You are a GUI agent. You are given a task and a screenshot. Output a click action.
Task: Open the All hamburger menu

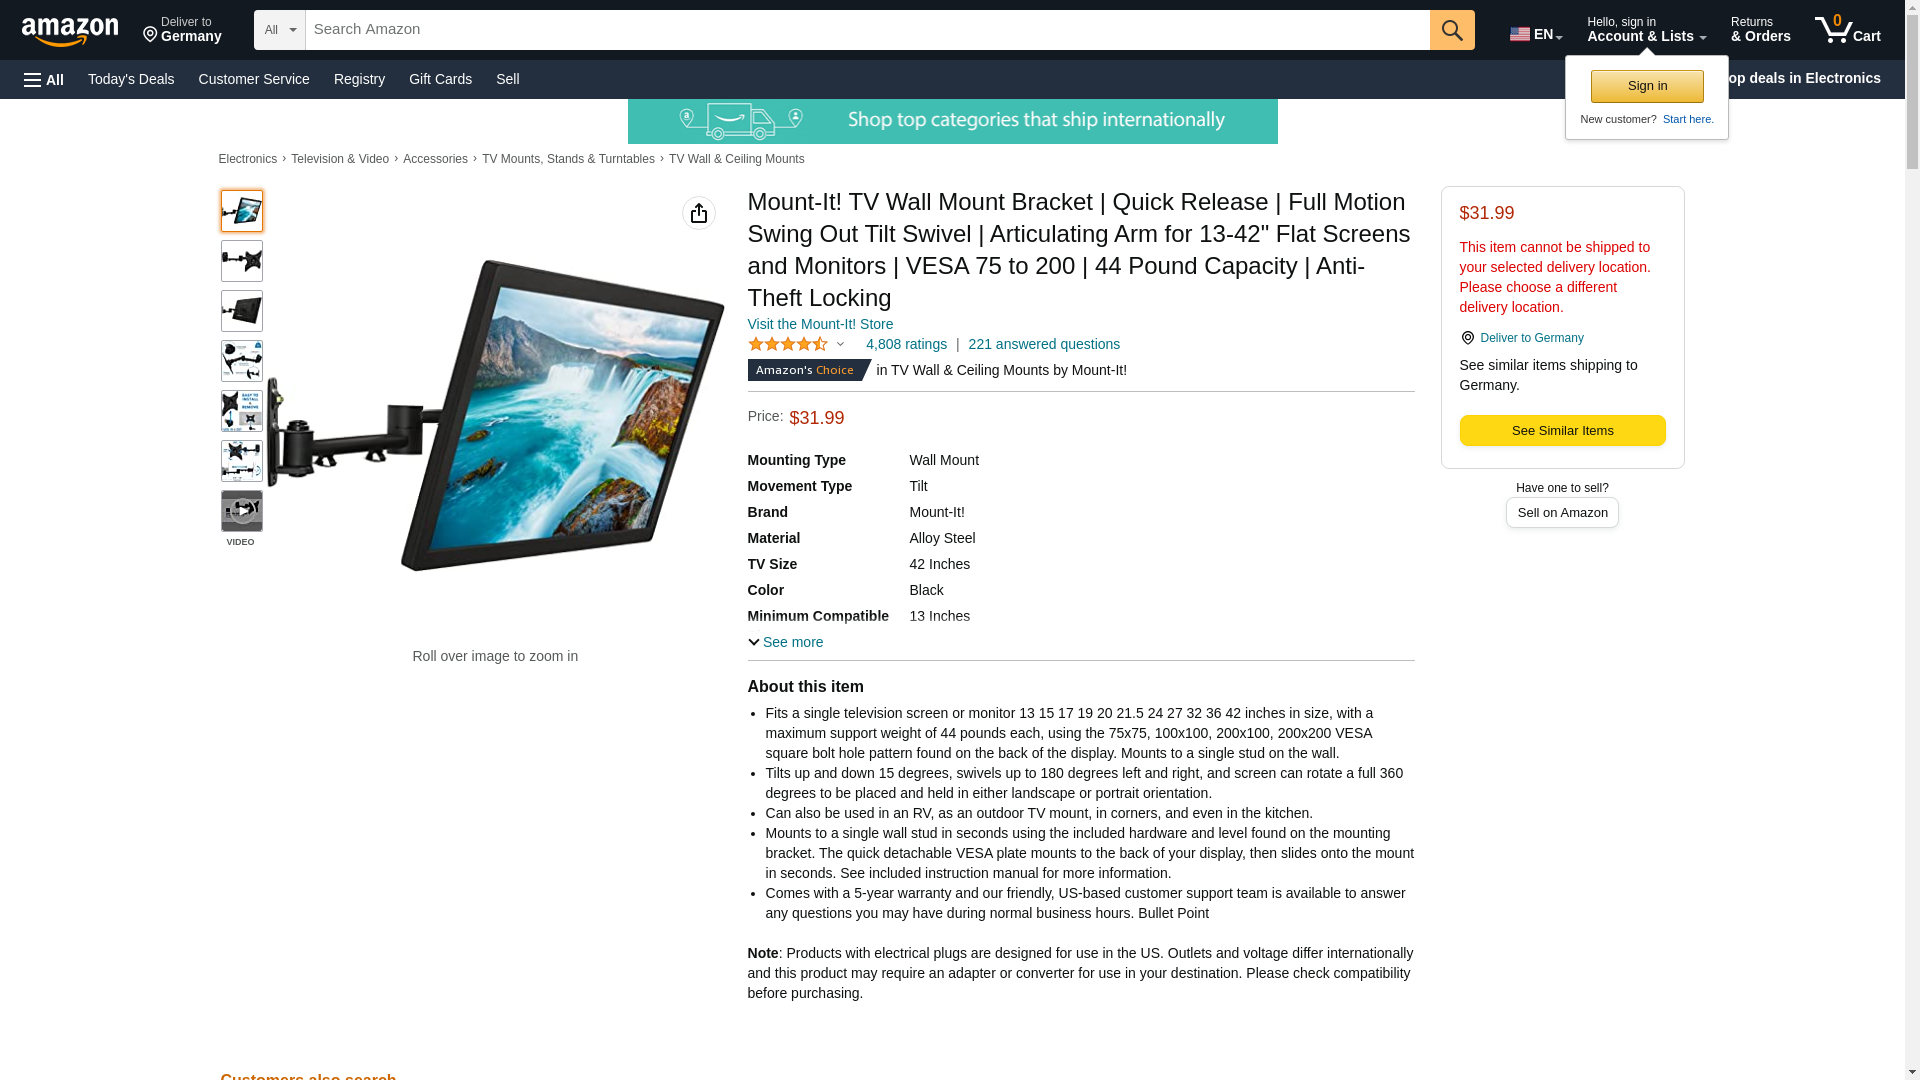coord(44,80)
